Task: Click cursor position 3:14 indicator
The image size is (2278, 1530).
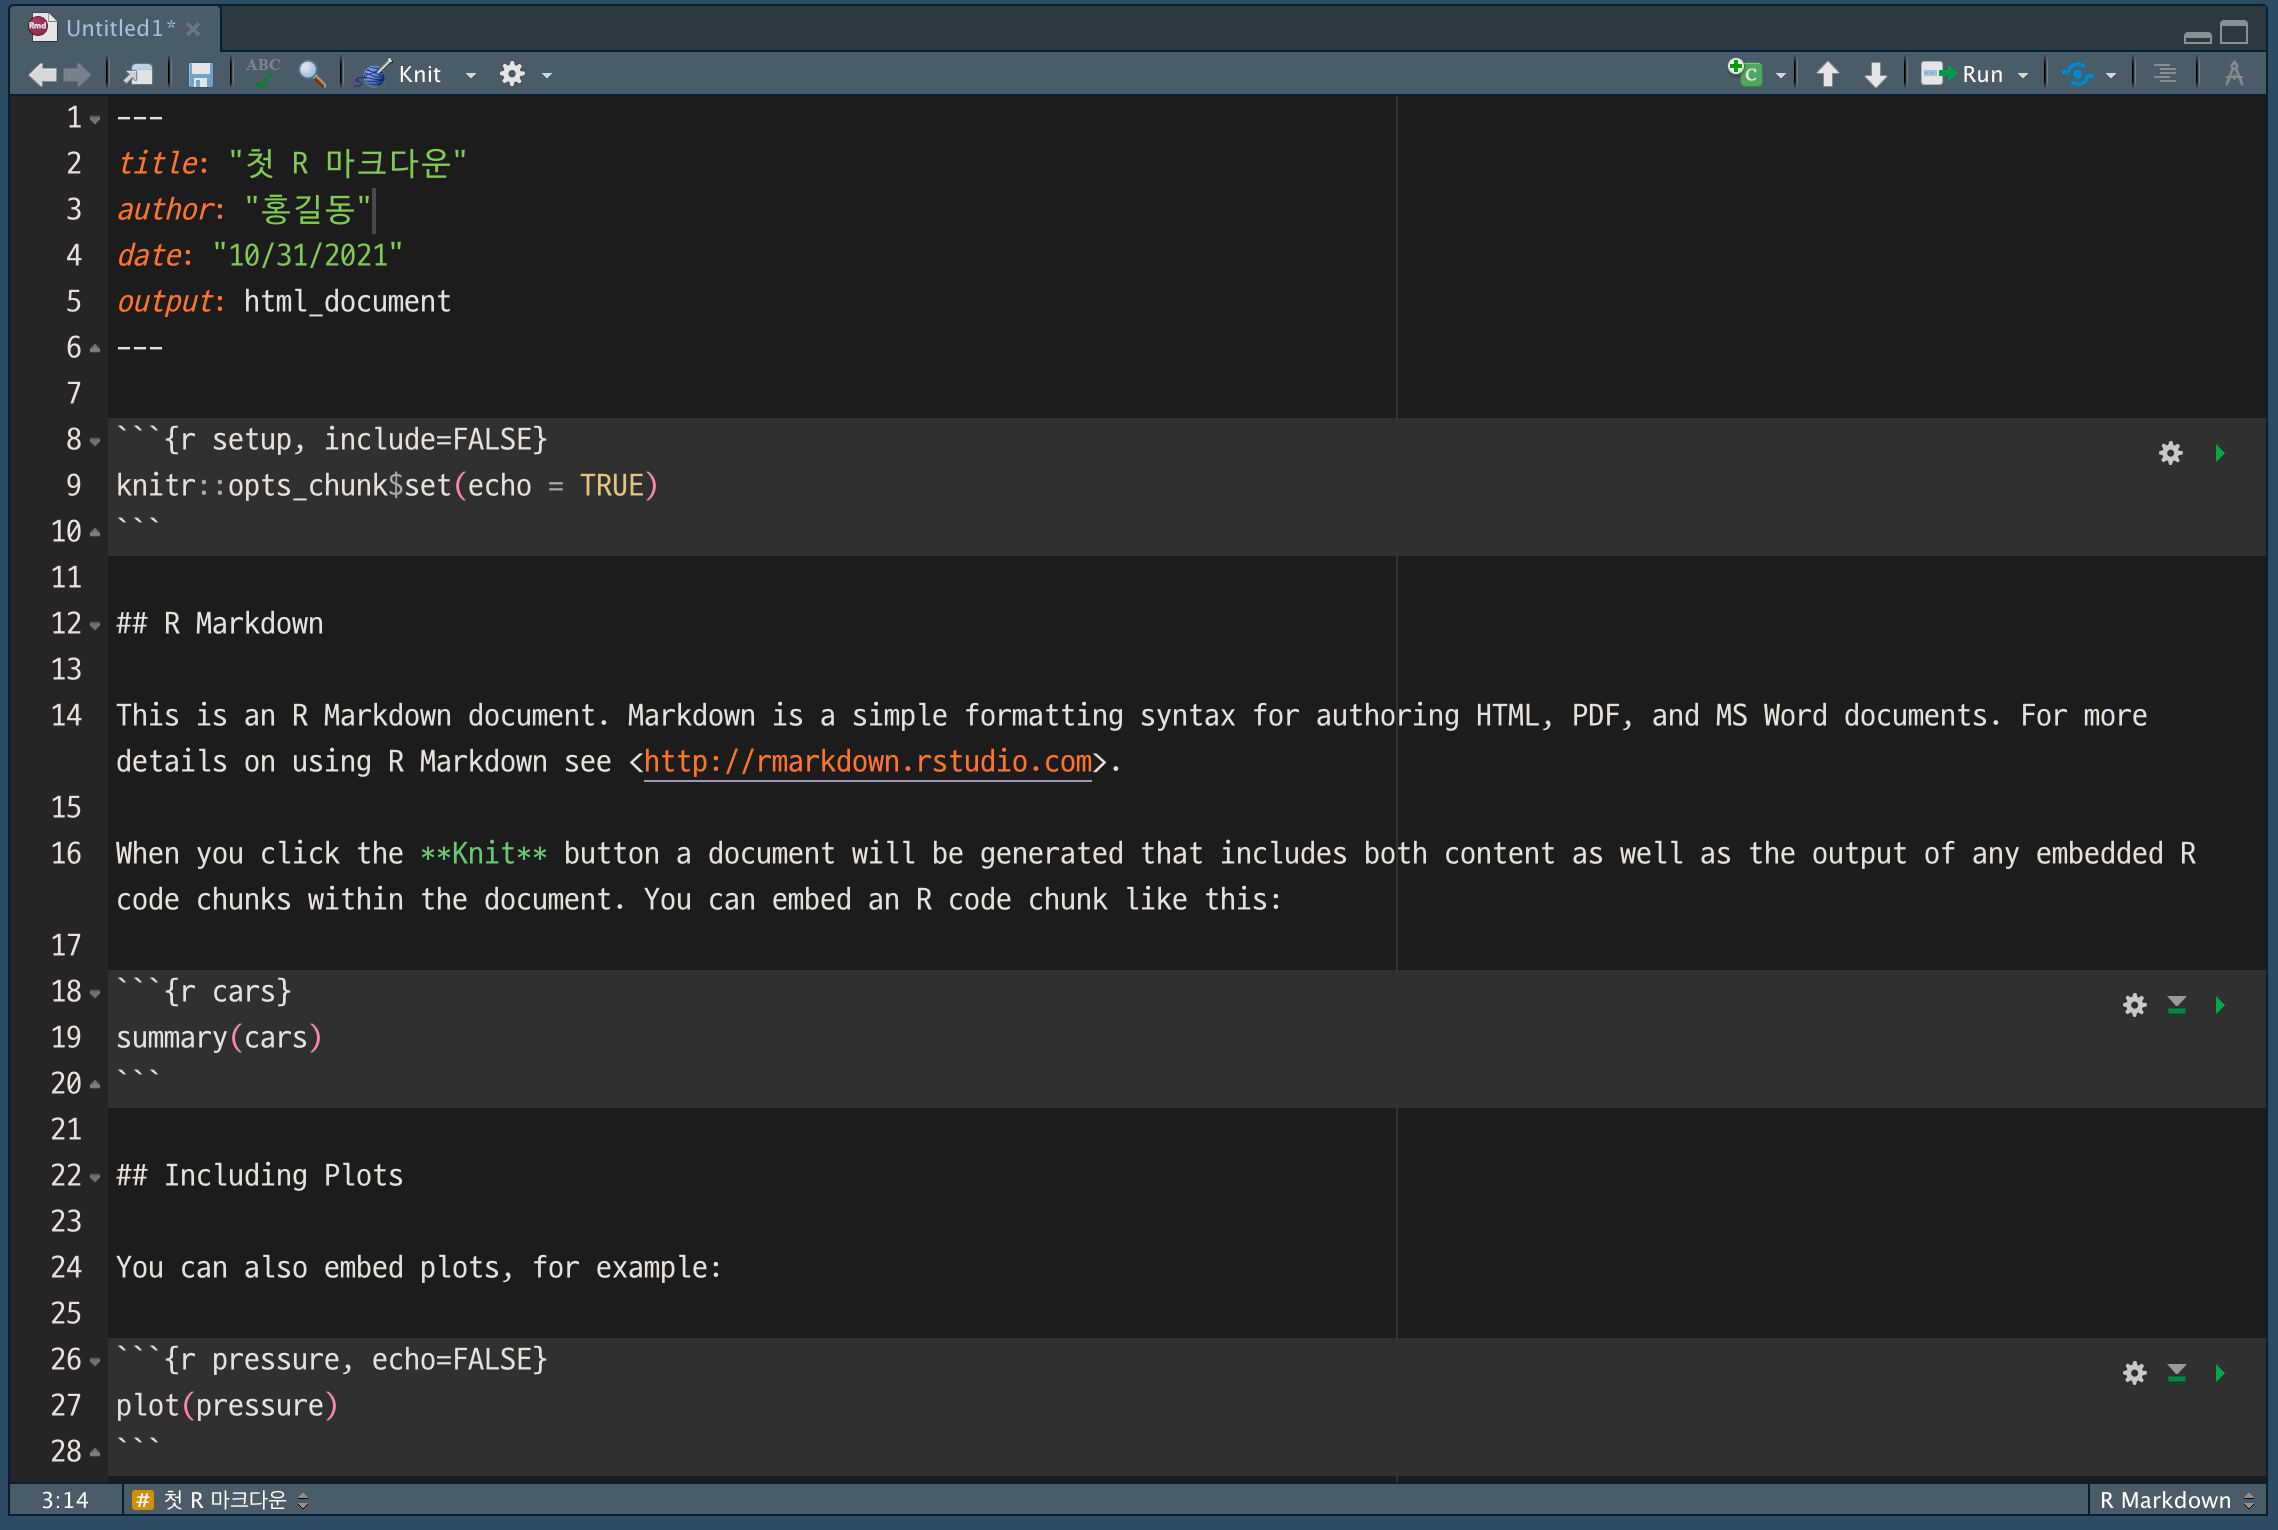Action: coord(64,1500)
